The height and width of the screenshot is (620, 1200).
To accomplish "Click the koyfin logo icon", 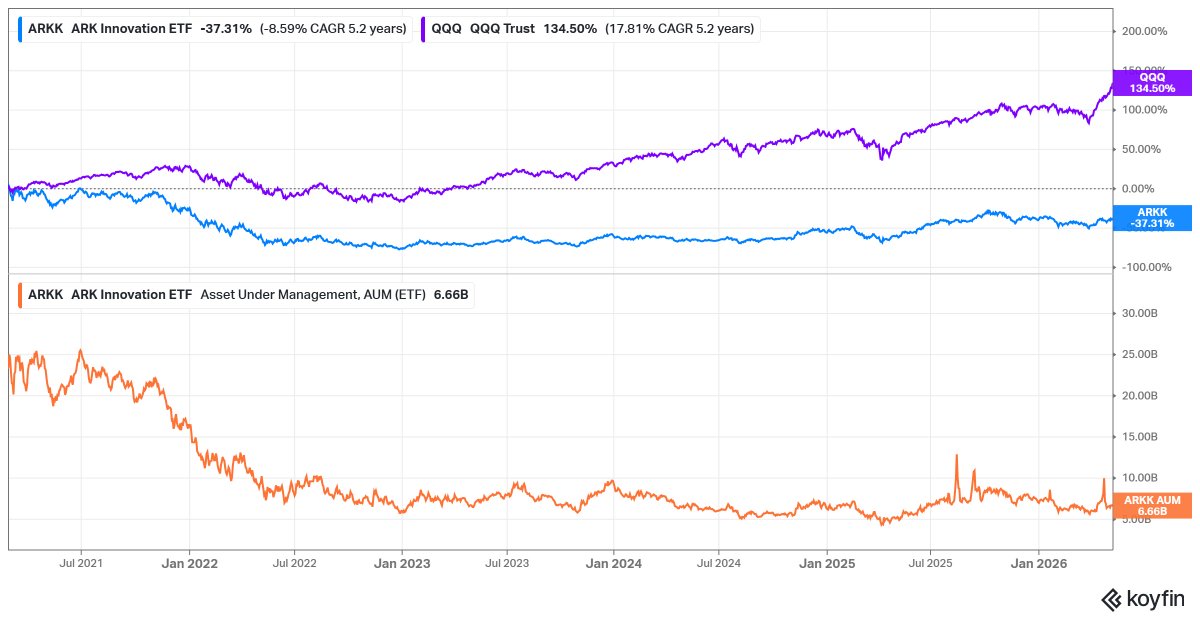I will click(1111, 599).
